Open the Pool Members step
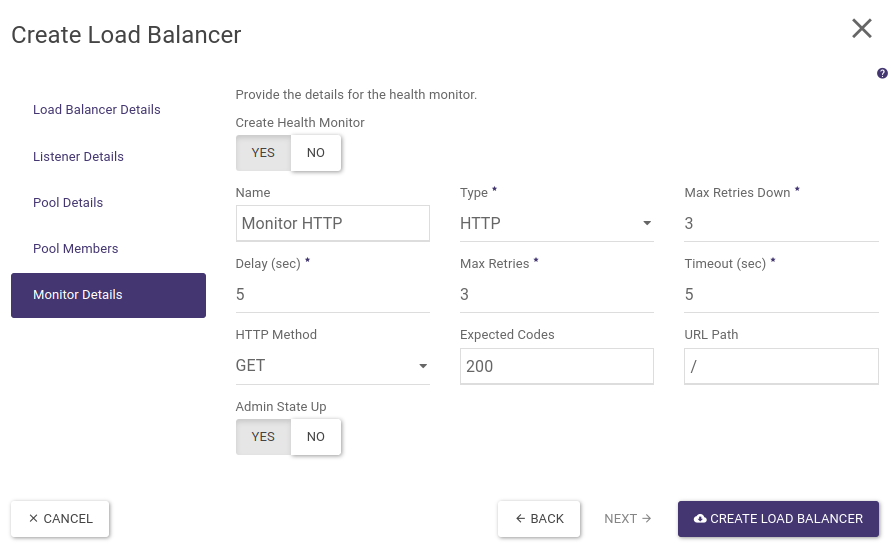 coord(76,249)
